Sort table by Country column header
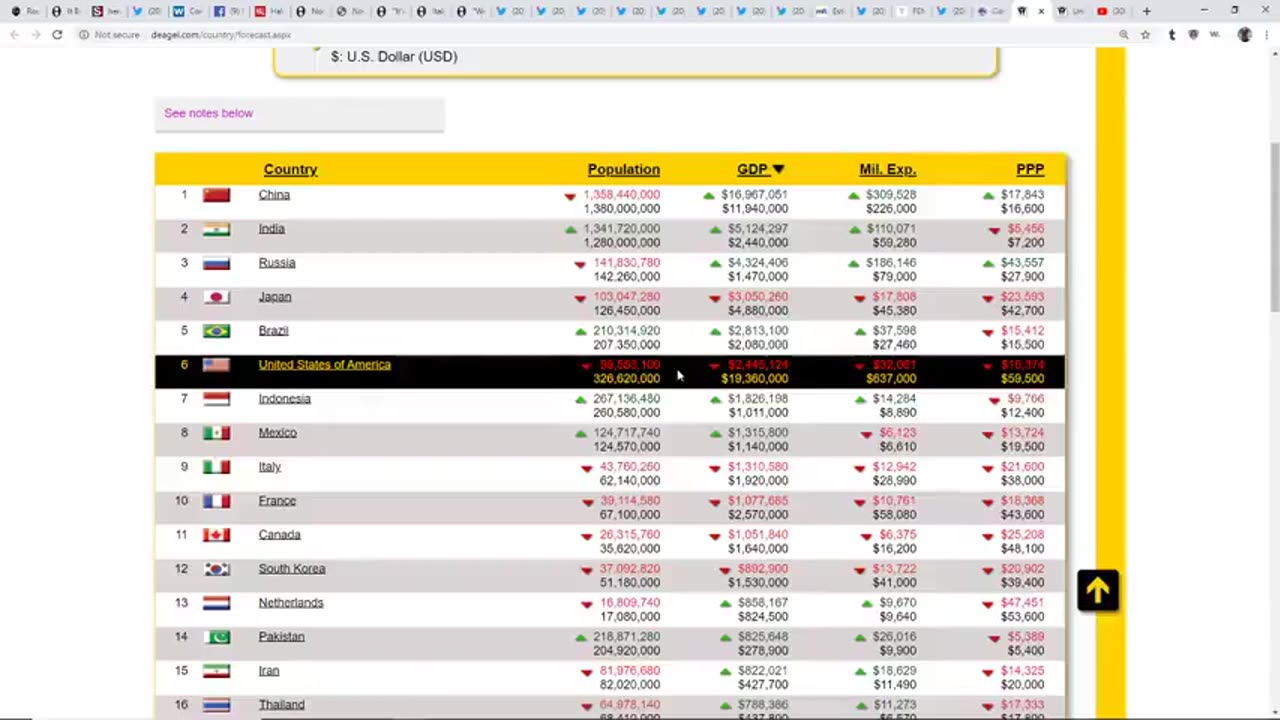 290,169
